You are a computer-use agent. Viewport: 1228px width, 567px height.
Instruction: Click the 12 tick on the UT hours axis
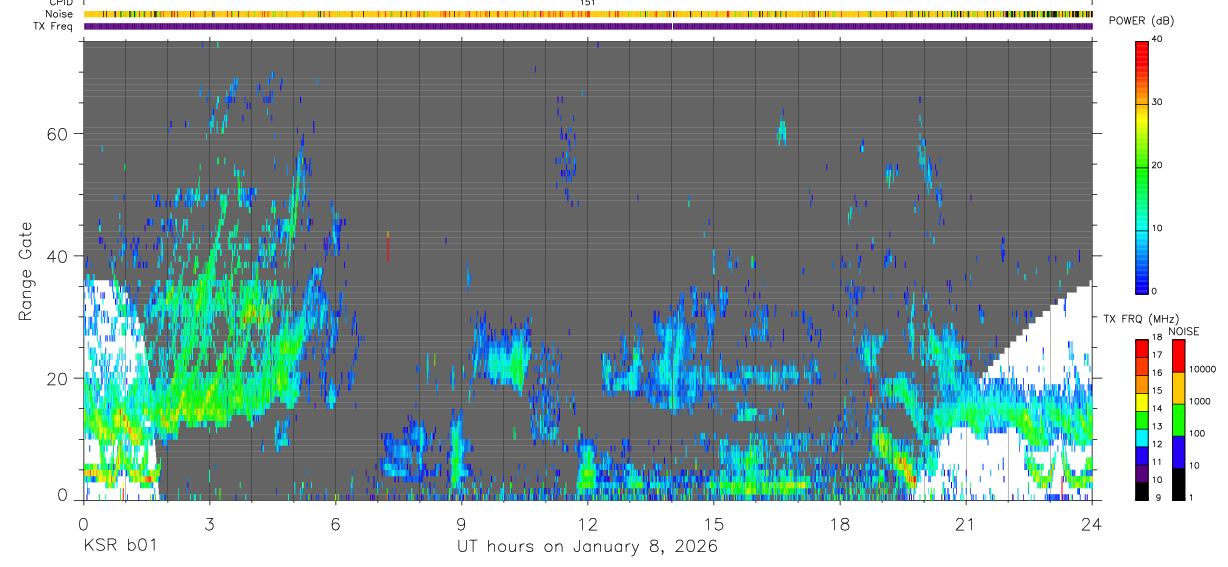click(588, 523)
